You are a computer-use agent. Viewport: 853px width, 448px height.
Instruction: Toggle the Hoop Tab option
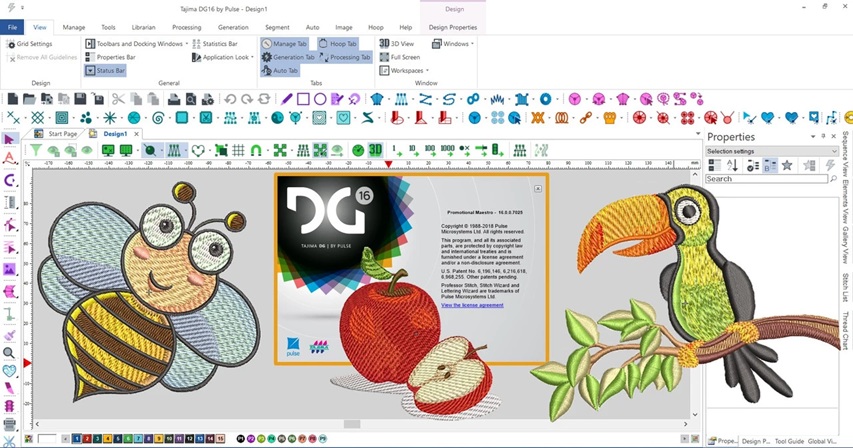coord(337,43)
